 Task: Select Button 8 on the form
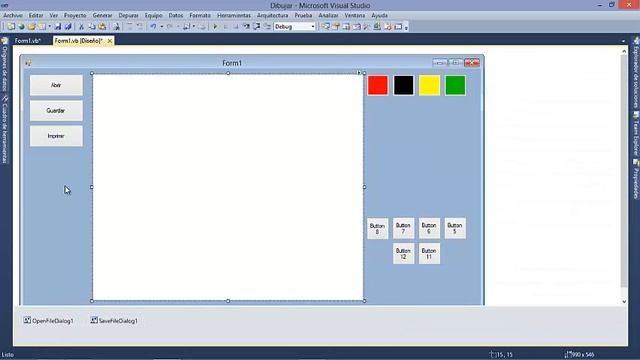pos(378,229)
